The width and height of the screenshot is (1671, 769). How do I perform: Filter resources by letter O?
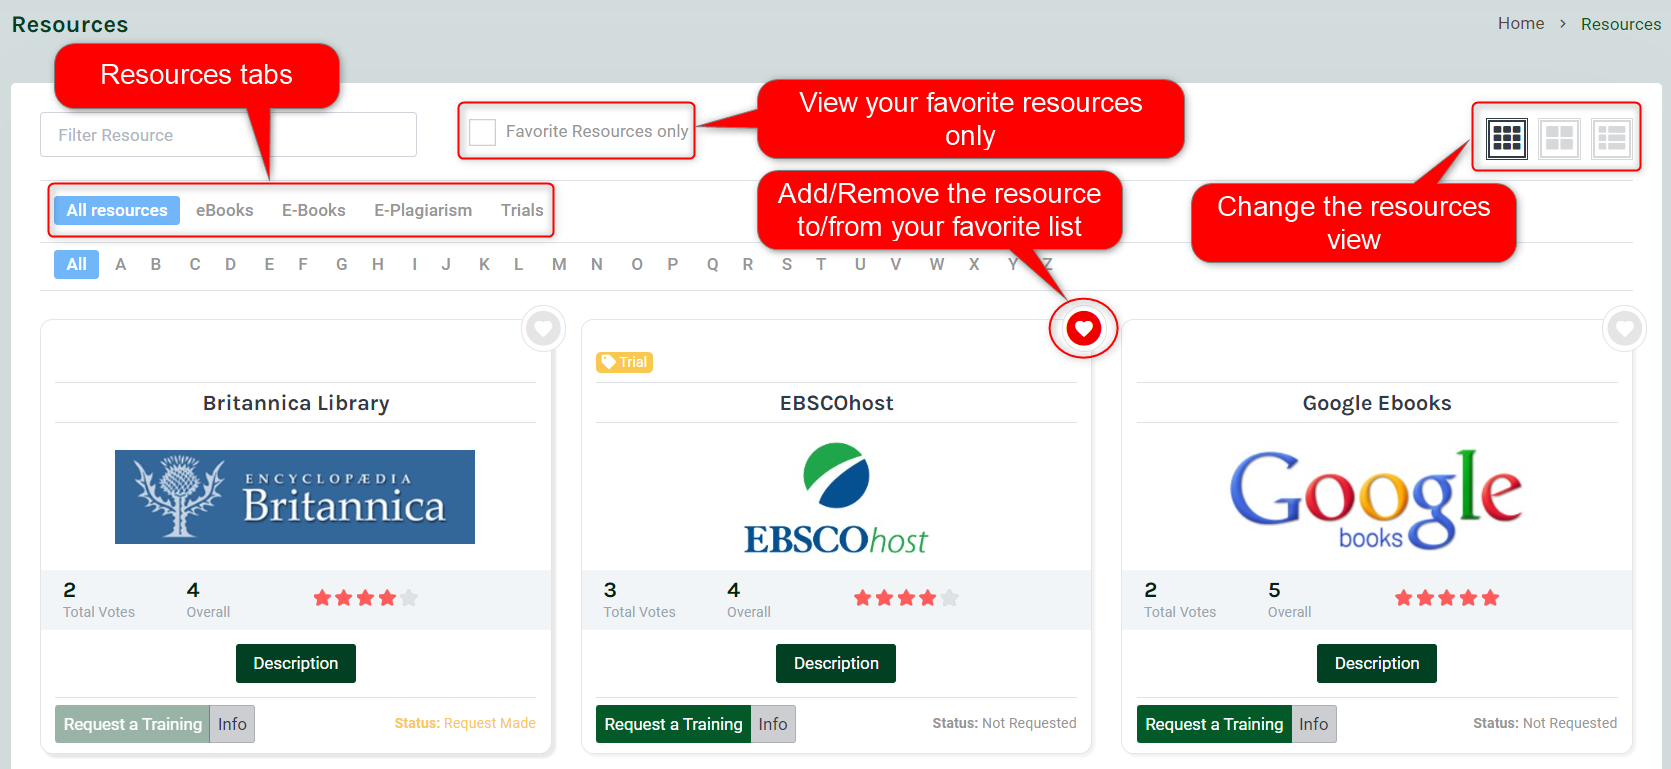pyautogui.click(x=637, y=264)
